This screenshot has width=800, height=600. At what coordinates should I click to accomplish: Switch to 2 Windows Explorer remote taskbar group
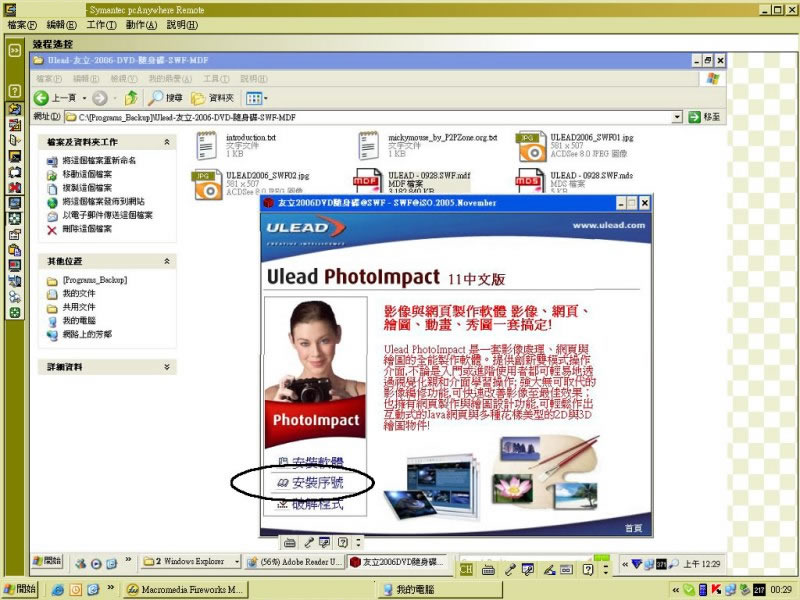(x=190, y=562)
